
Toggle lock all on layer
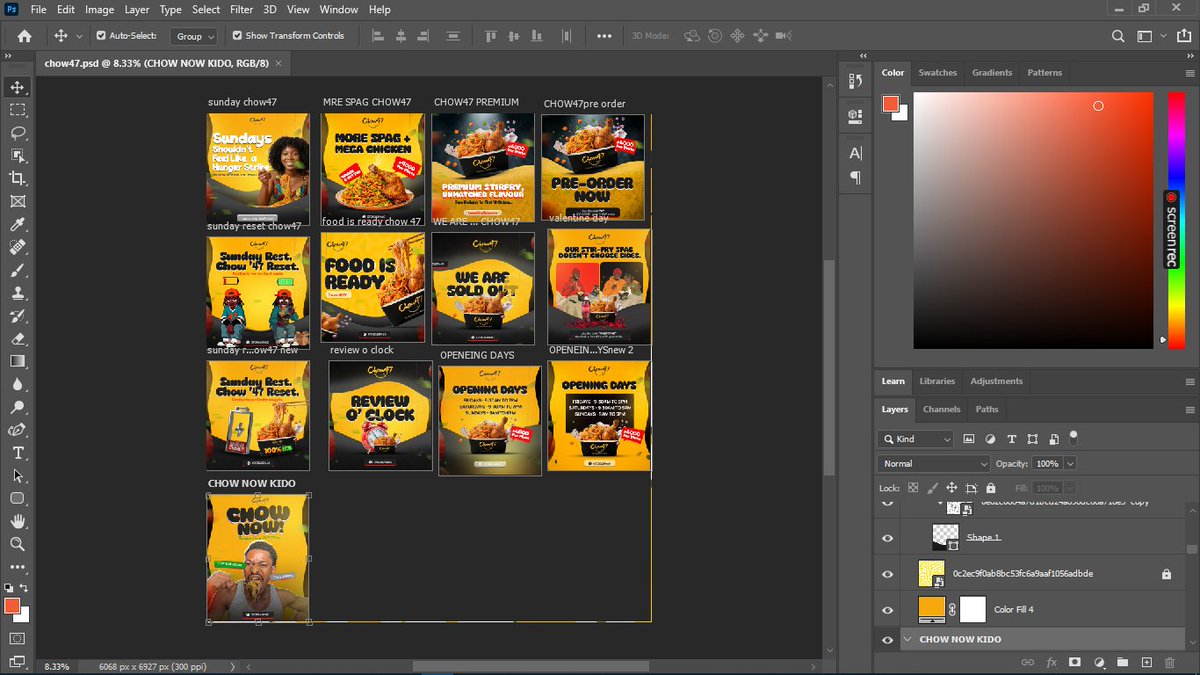pos(990,488)
